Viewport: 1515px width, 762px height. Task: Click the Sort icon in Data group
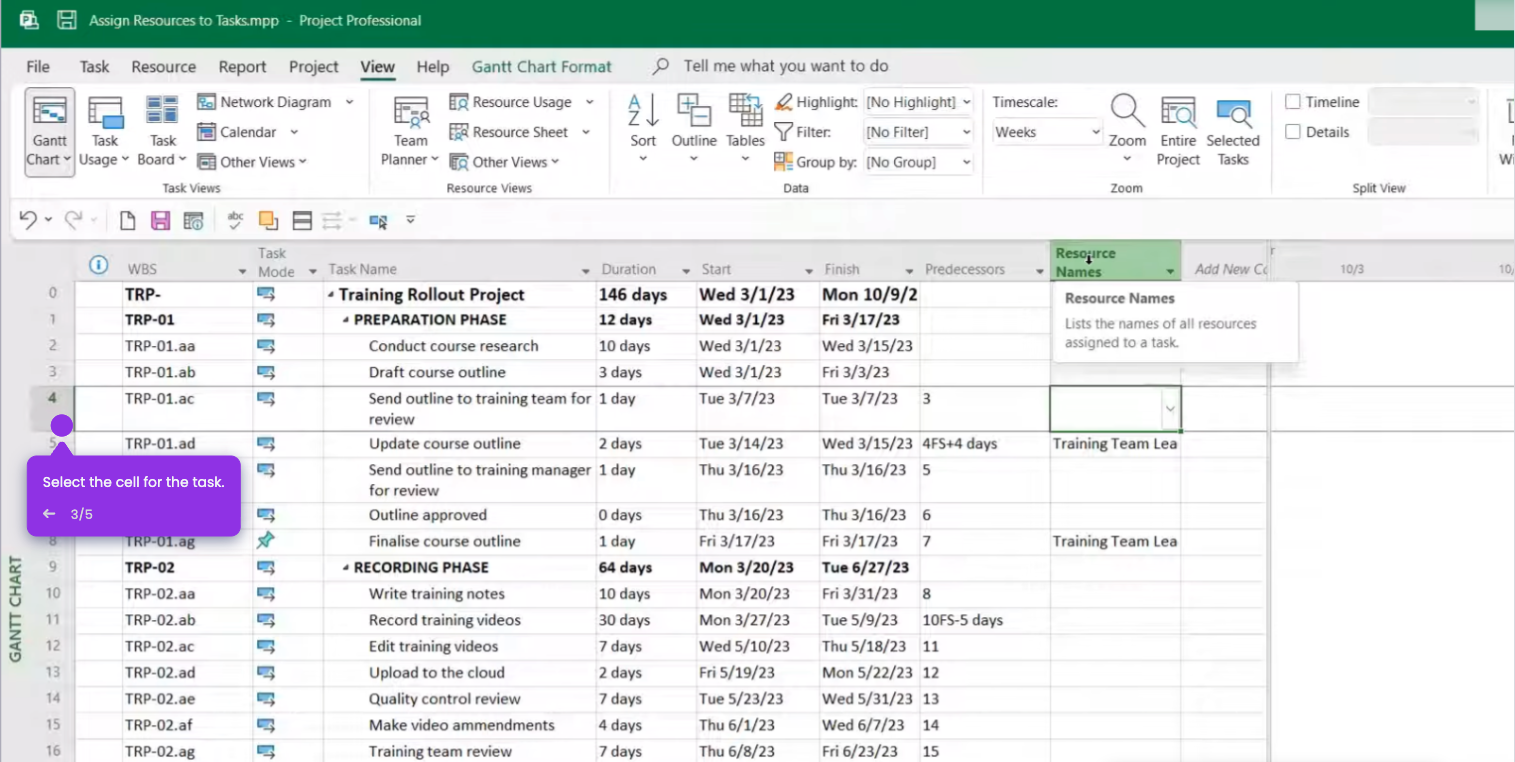click(x=643, y=121)
